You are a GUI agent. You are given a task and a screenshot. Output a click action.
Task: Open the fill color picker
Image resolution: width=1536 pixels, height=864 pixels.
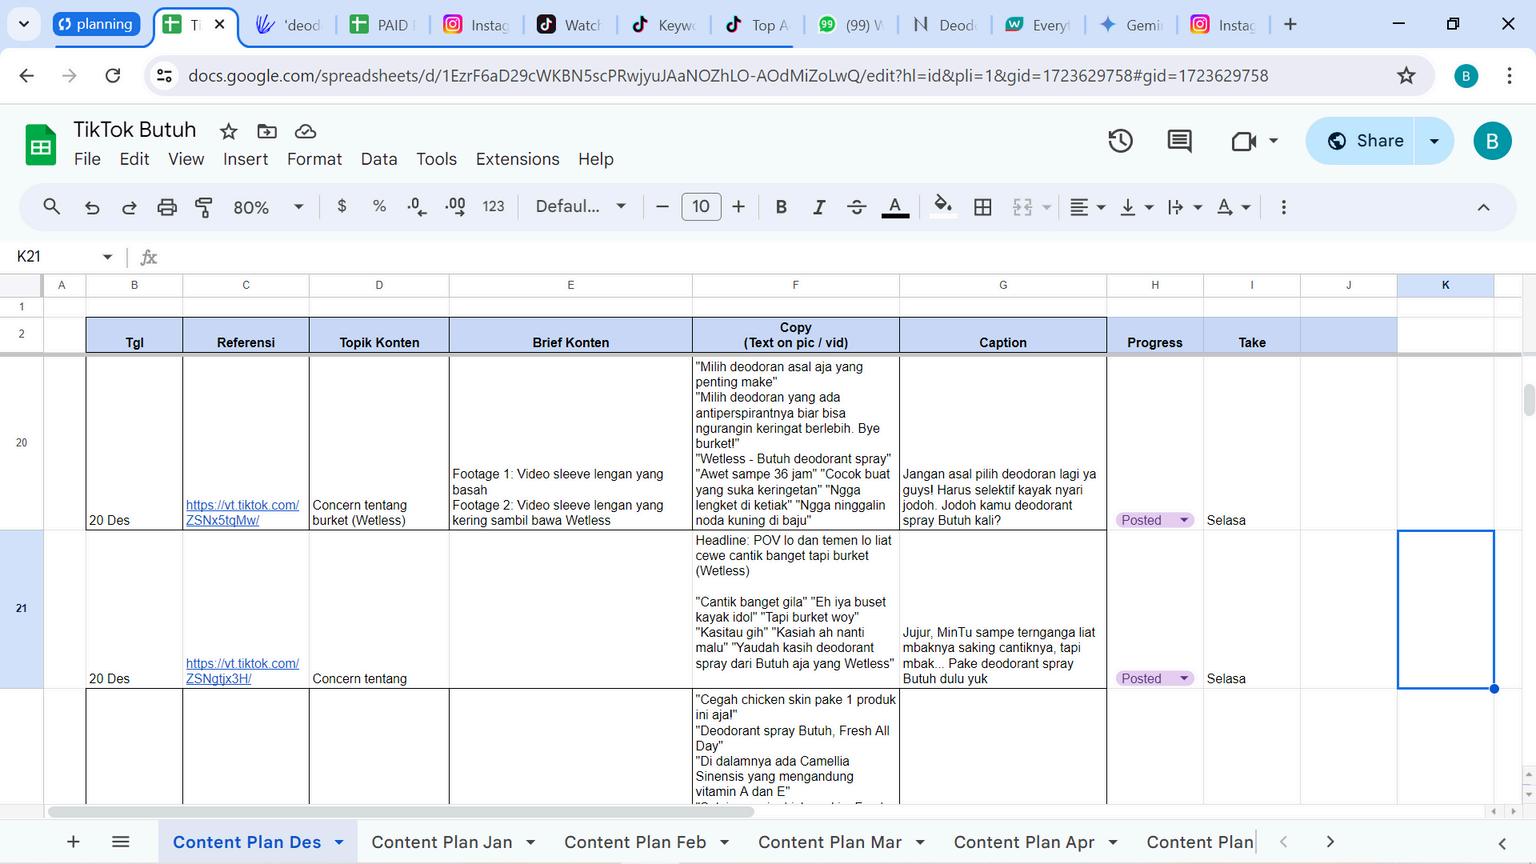(x=942, y=206)
